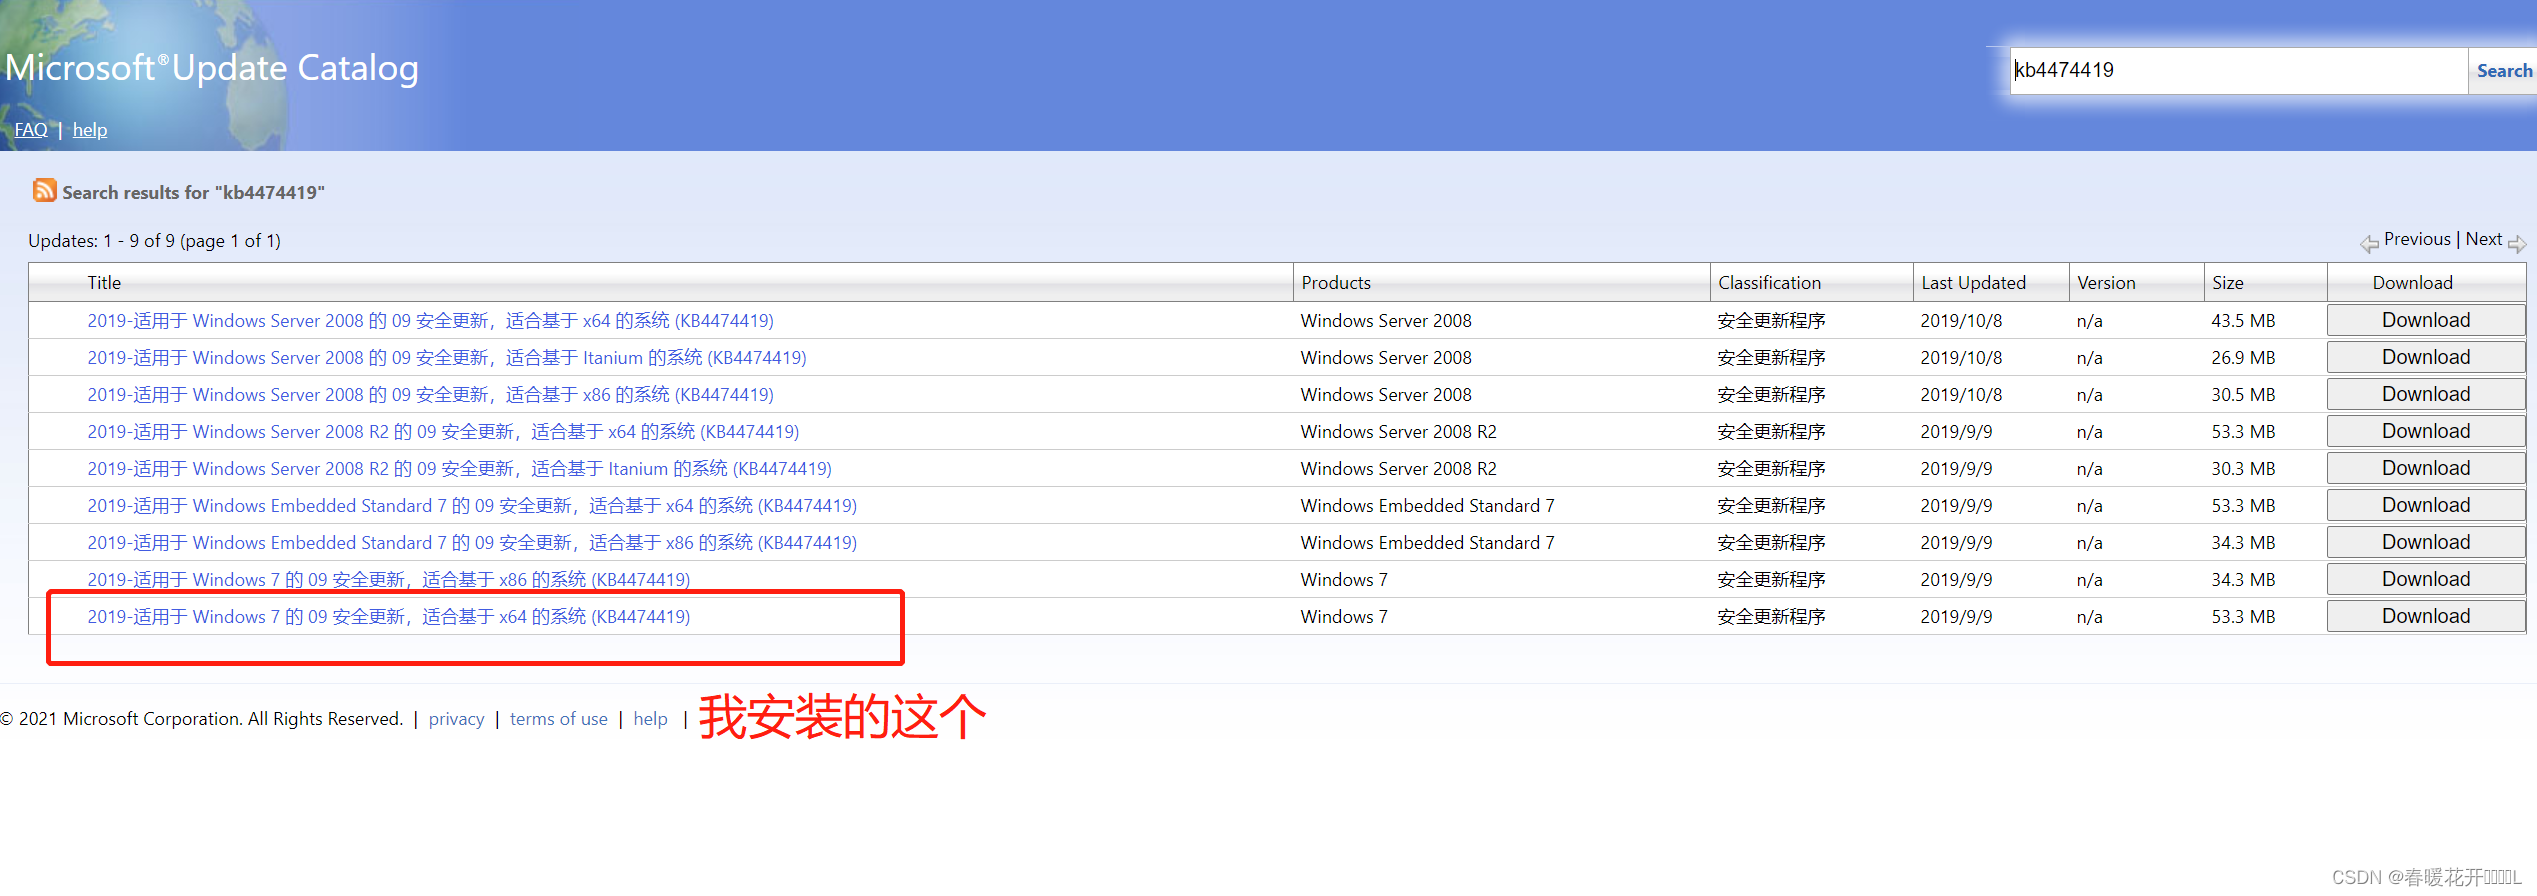
Task: Download Windows Server 2008 x64 update 43.5 MB
Action: point(2426,320)
